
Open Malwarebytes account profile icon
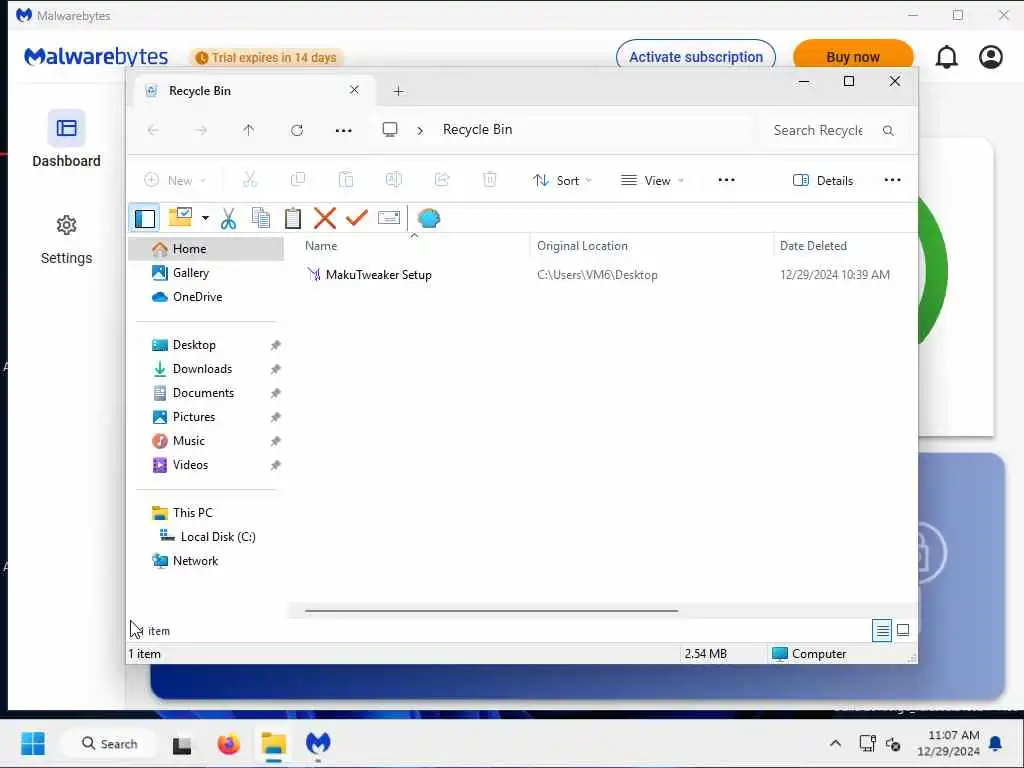(x=991, y=57)
